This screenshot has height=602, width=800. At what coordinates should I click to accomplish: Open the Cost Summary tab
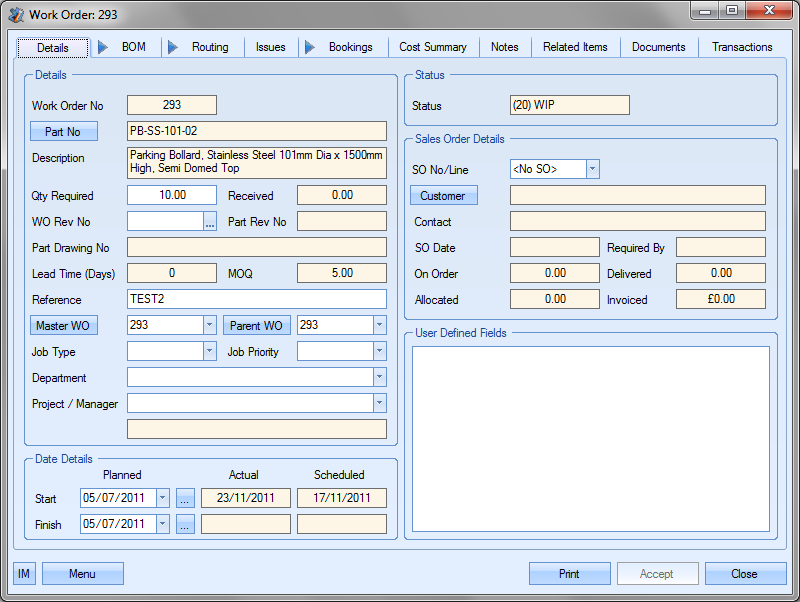click(x=432, y=47)
